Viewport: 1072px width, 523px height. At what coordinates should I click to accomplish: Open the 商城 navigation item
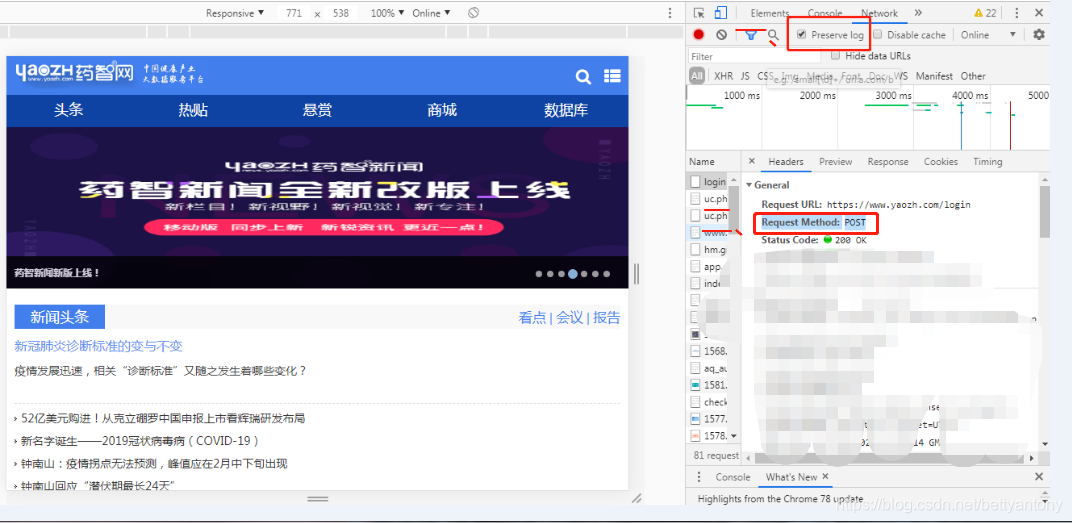pyautogui.click(x=442, y=110)
